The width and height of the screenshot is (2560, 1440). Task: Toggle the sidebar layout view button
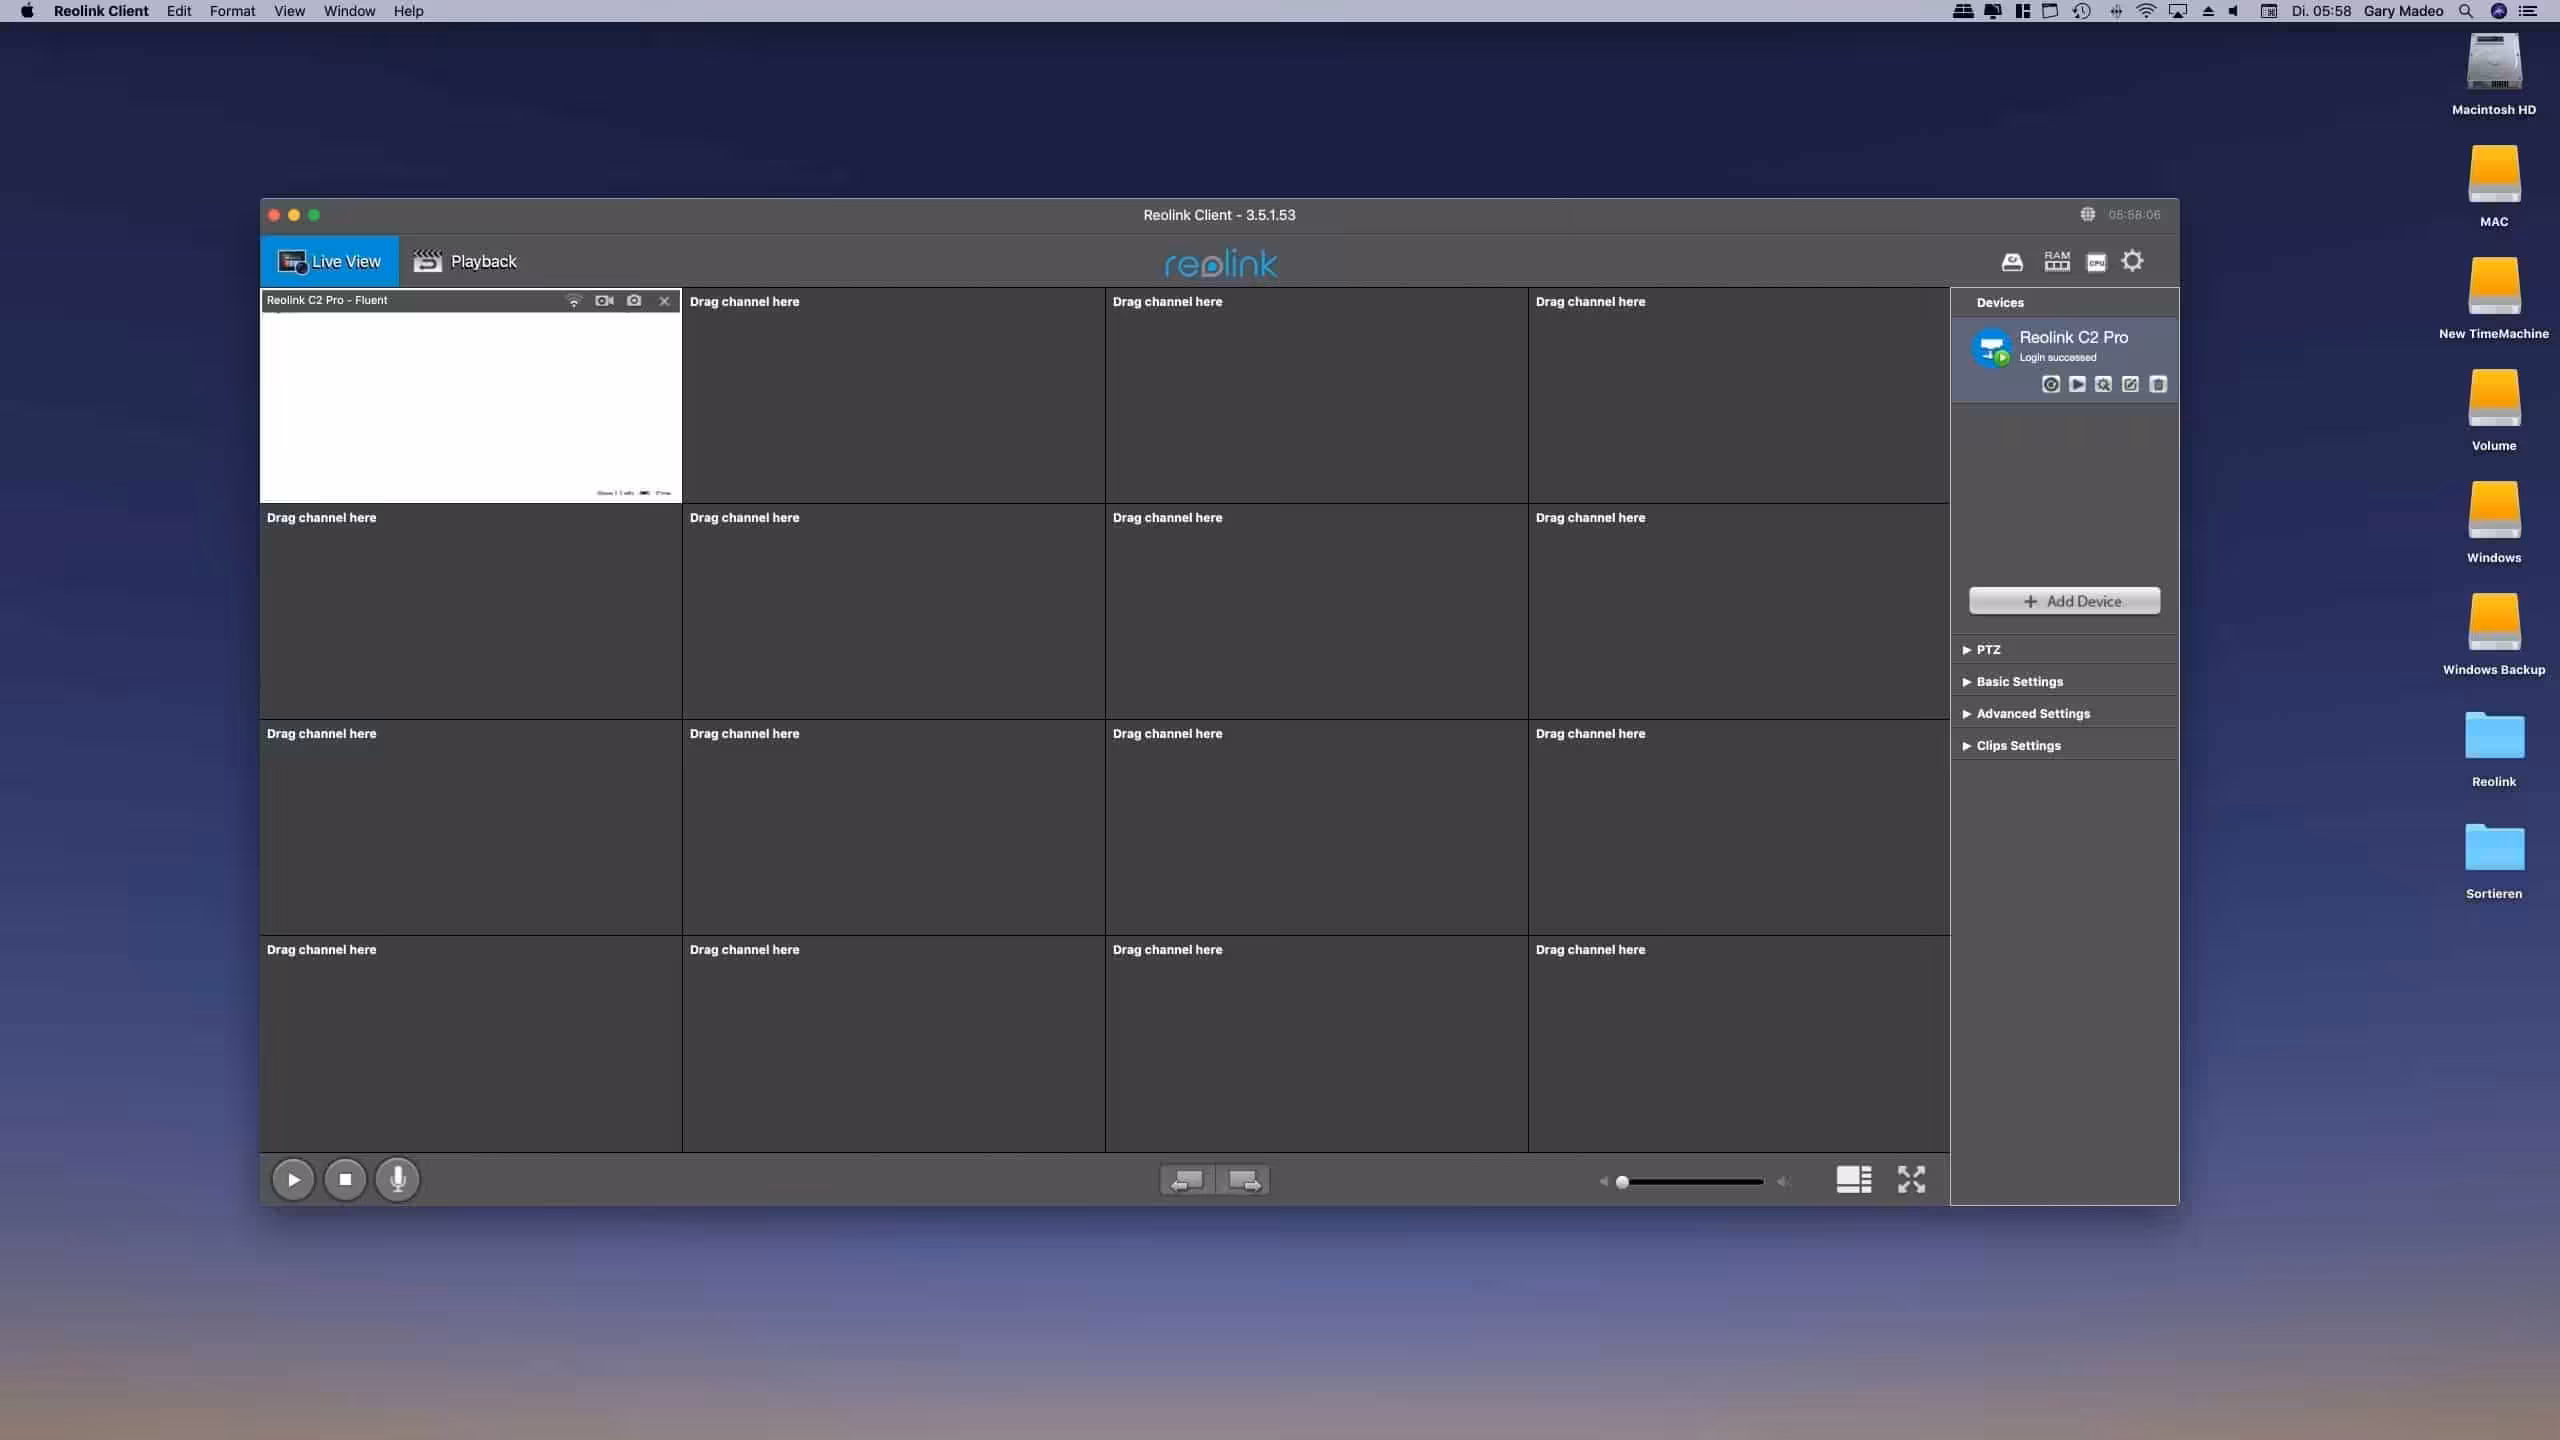[1853, 1179]
